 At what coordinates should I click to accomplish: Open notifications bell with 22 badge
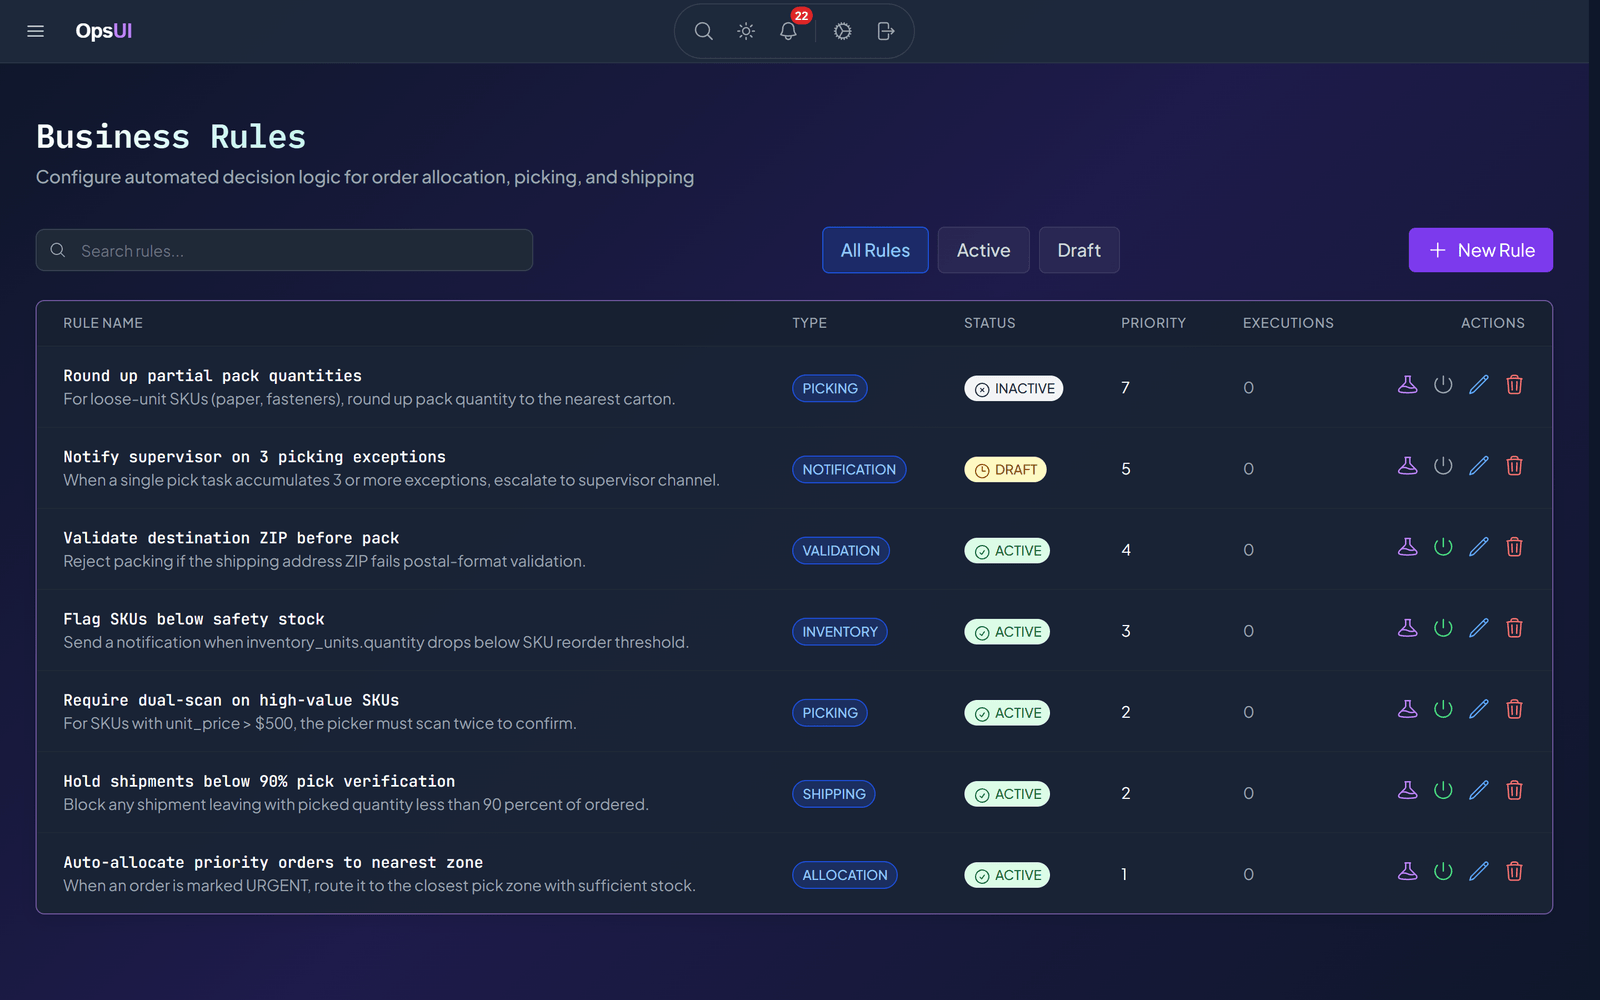coord(788,31)
